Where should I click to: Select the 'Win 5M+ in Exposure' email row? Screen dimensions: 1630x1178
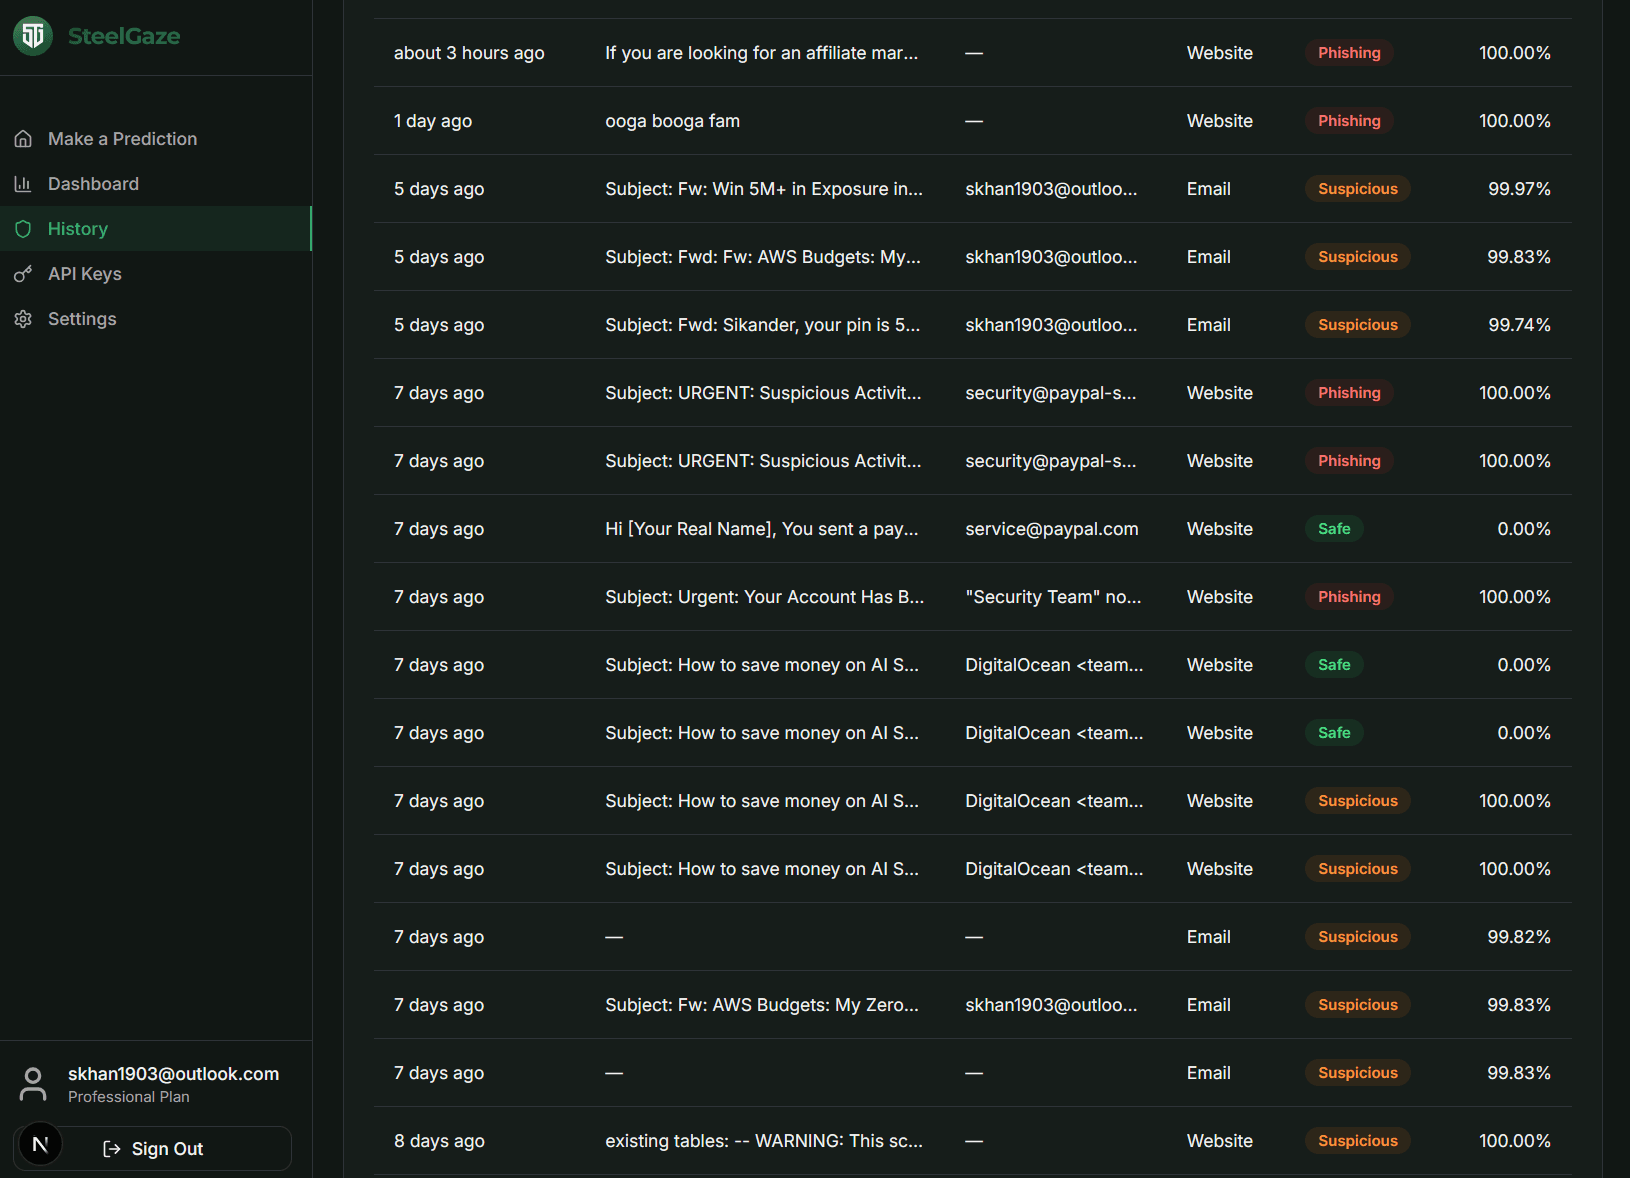point(972,189)
